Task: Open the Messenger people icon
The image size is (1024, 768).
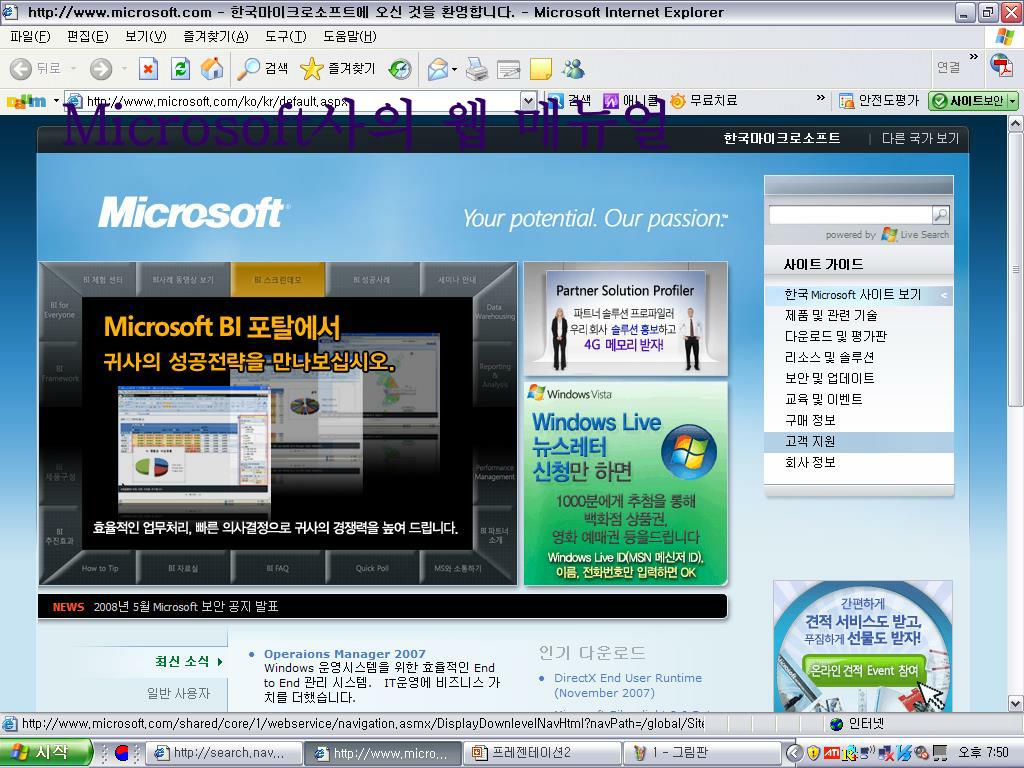Action: 573,69
